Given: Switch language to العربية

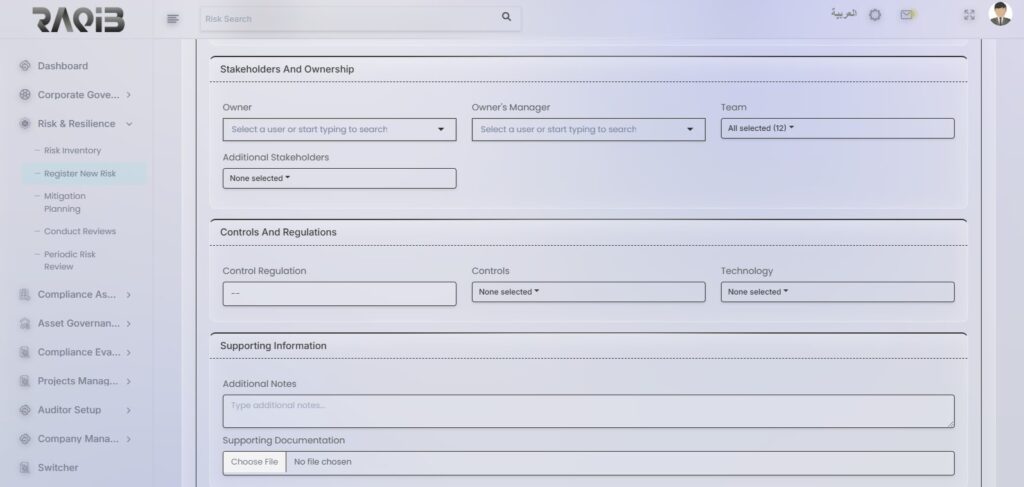Looking at the screenshot, I should pos(843,14).
